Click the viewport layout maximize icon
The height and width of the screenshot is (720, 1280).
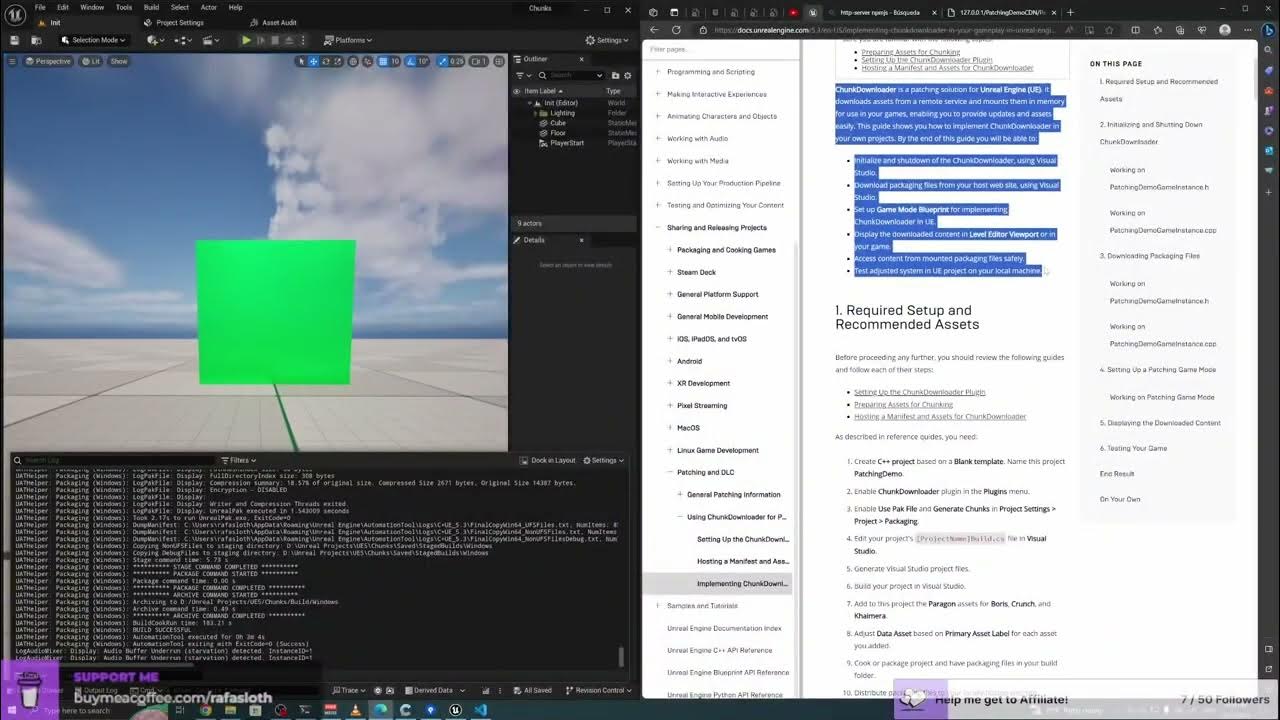[498, 61]
